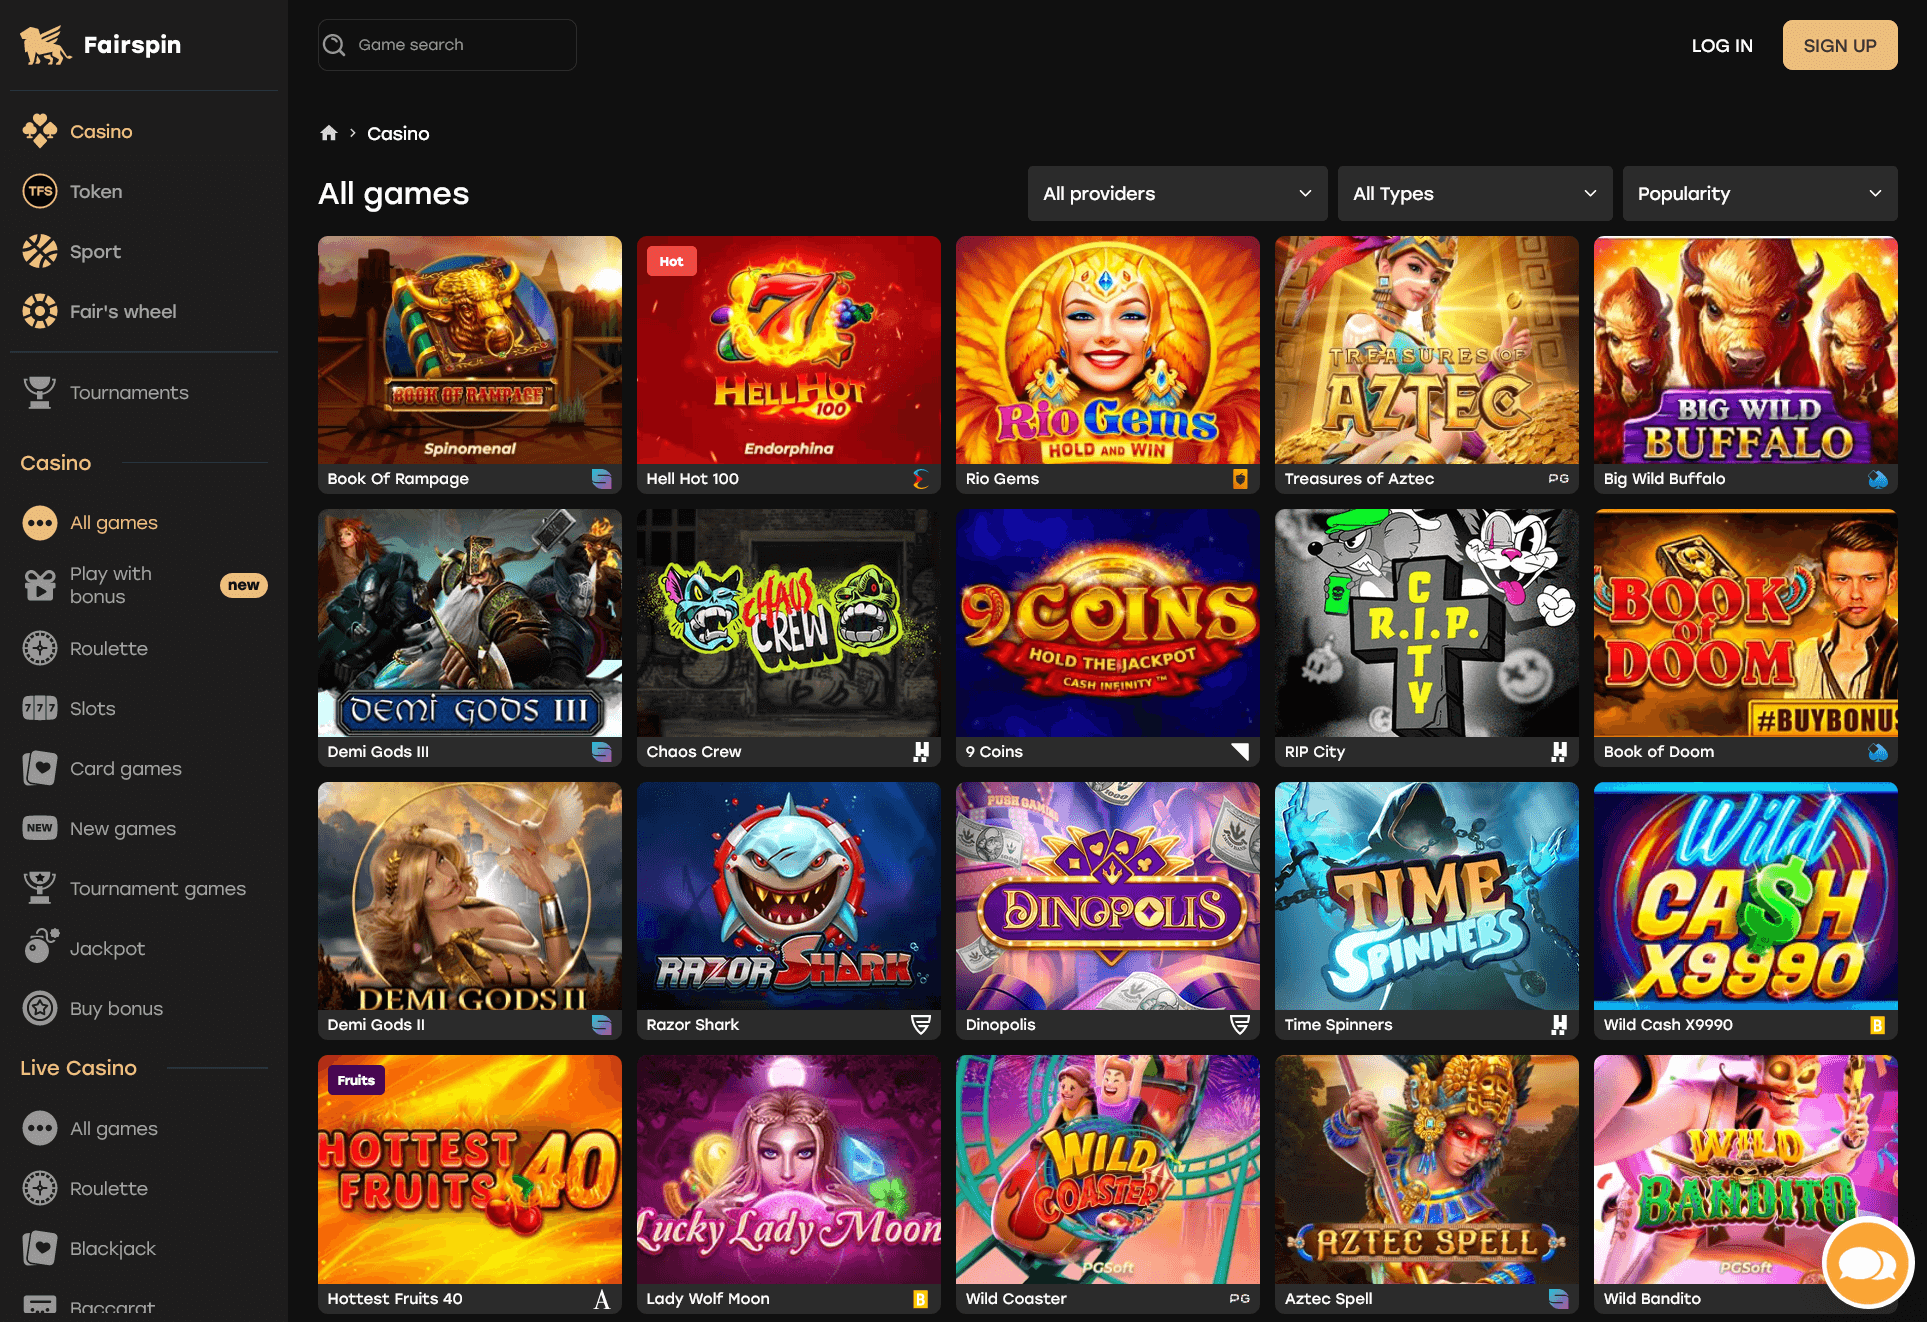The image size is (1927, 1322).
Task: Click the Hot badge on Hell Hot 100
Action: coord(671,261)
